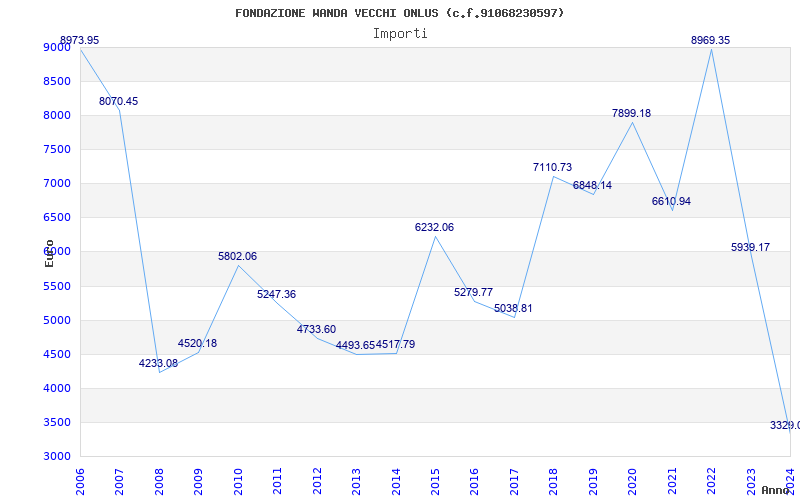Screen dimensions: 800x500
Task: Click the x-axis year label 2014
Action: (396, 482)
